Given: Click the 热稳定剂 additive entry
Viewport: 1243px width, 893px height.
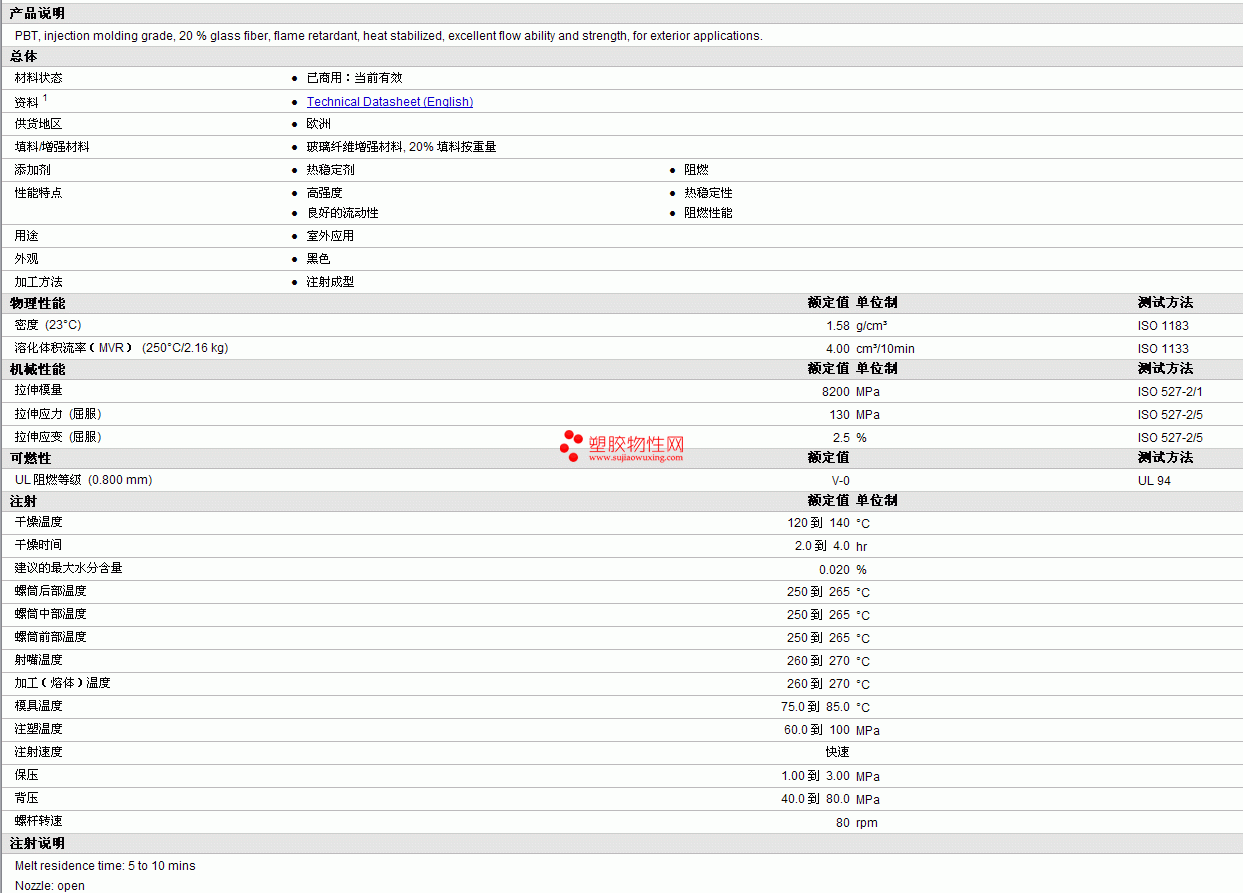Looking at the screenshot, I should [x=330, y=170].
